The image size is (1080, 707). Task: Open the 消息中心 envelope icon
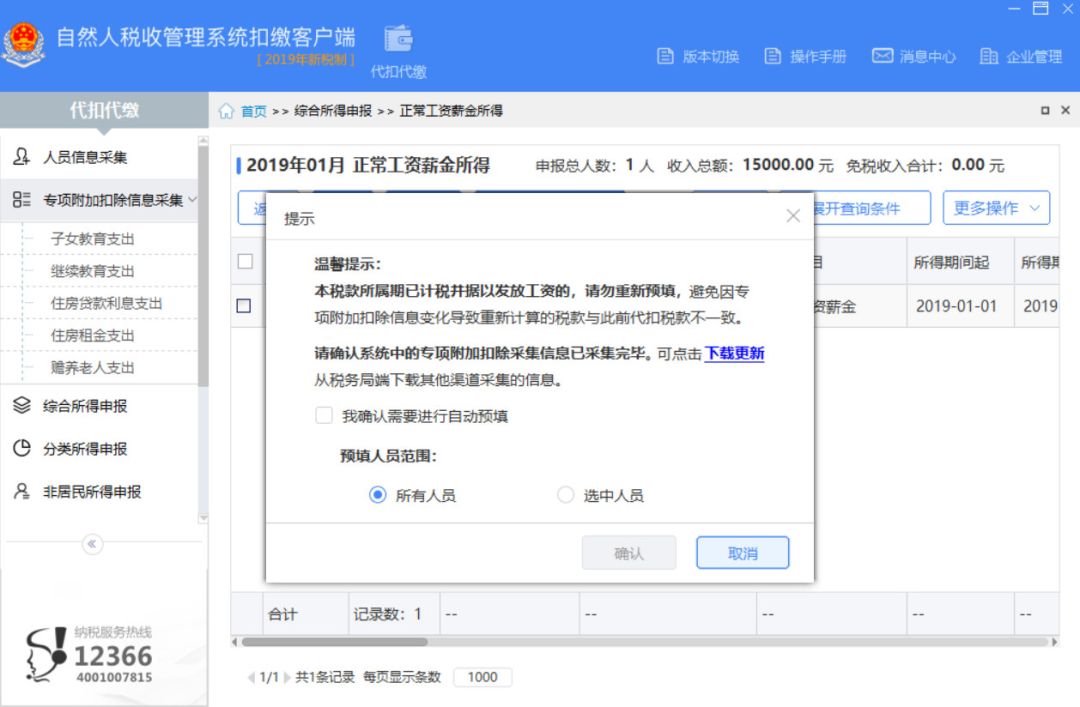point(882,56)
